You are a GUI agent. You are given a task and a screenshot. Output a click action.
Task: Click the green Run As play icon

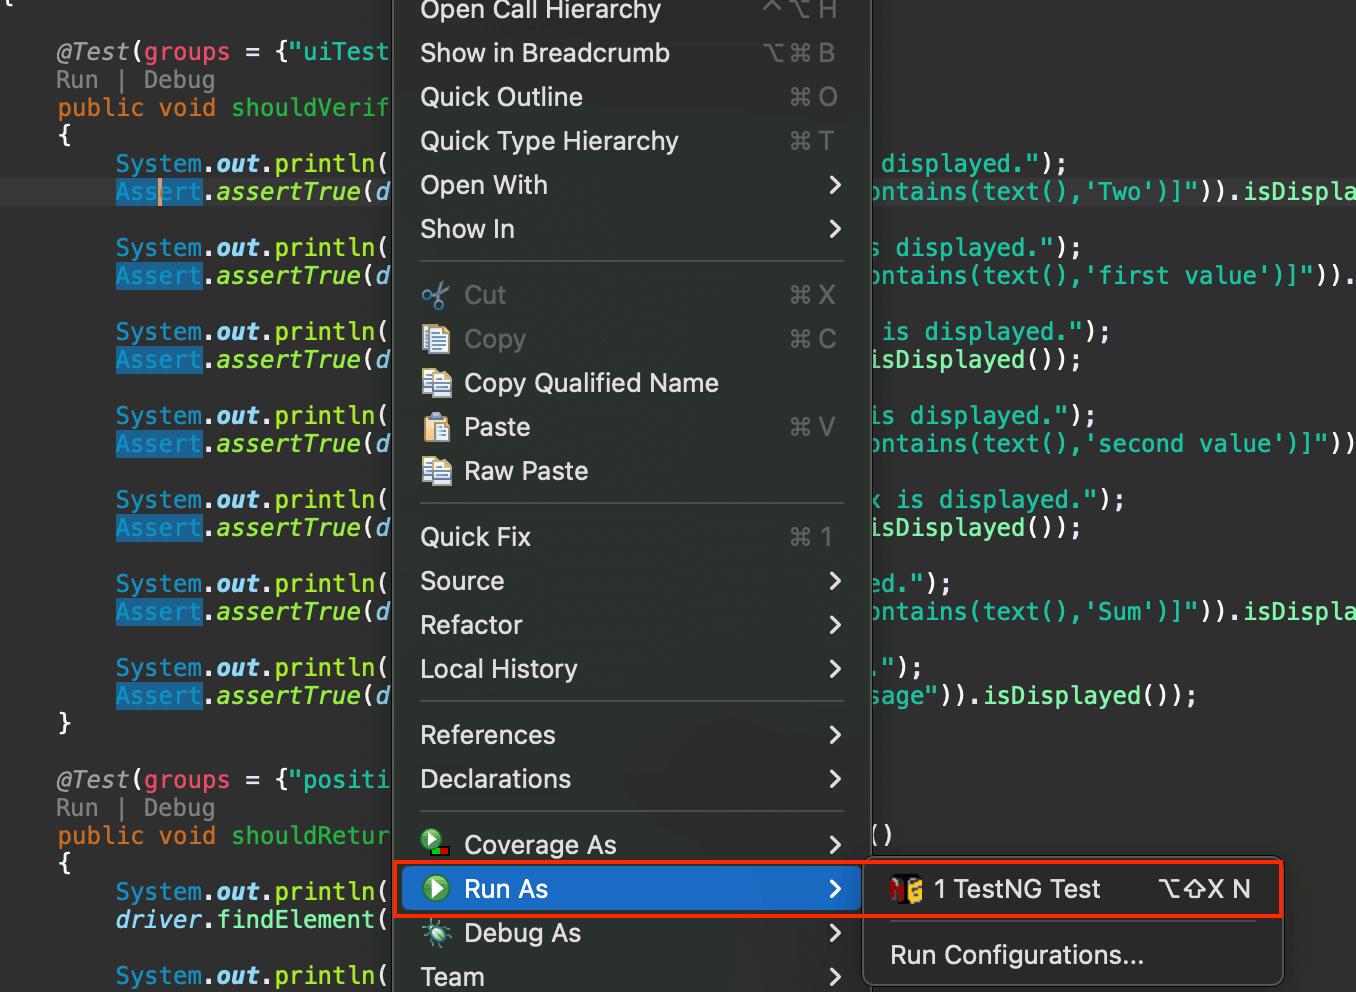[437, 888]
